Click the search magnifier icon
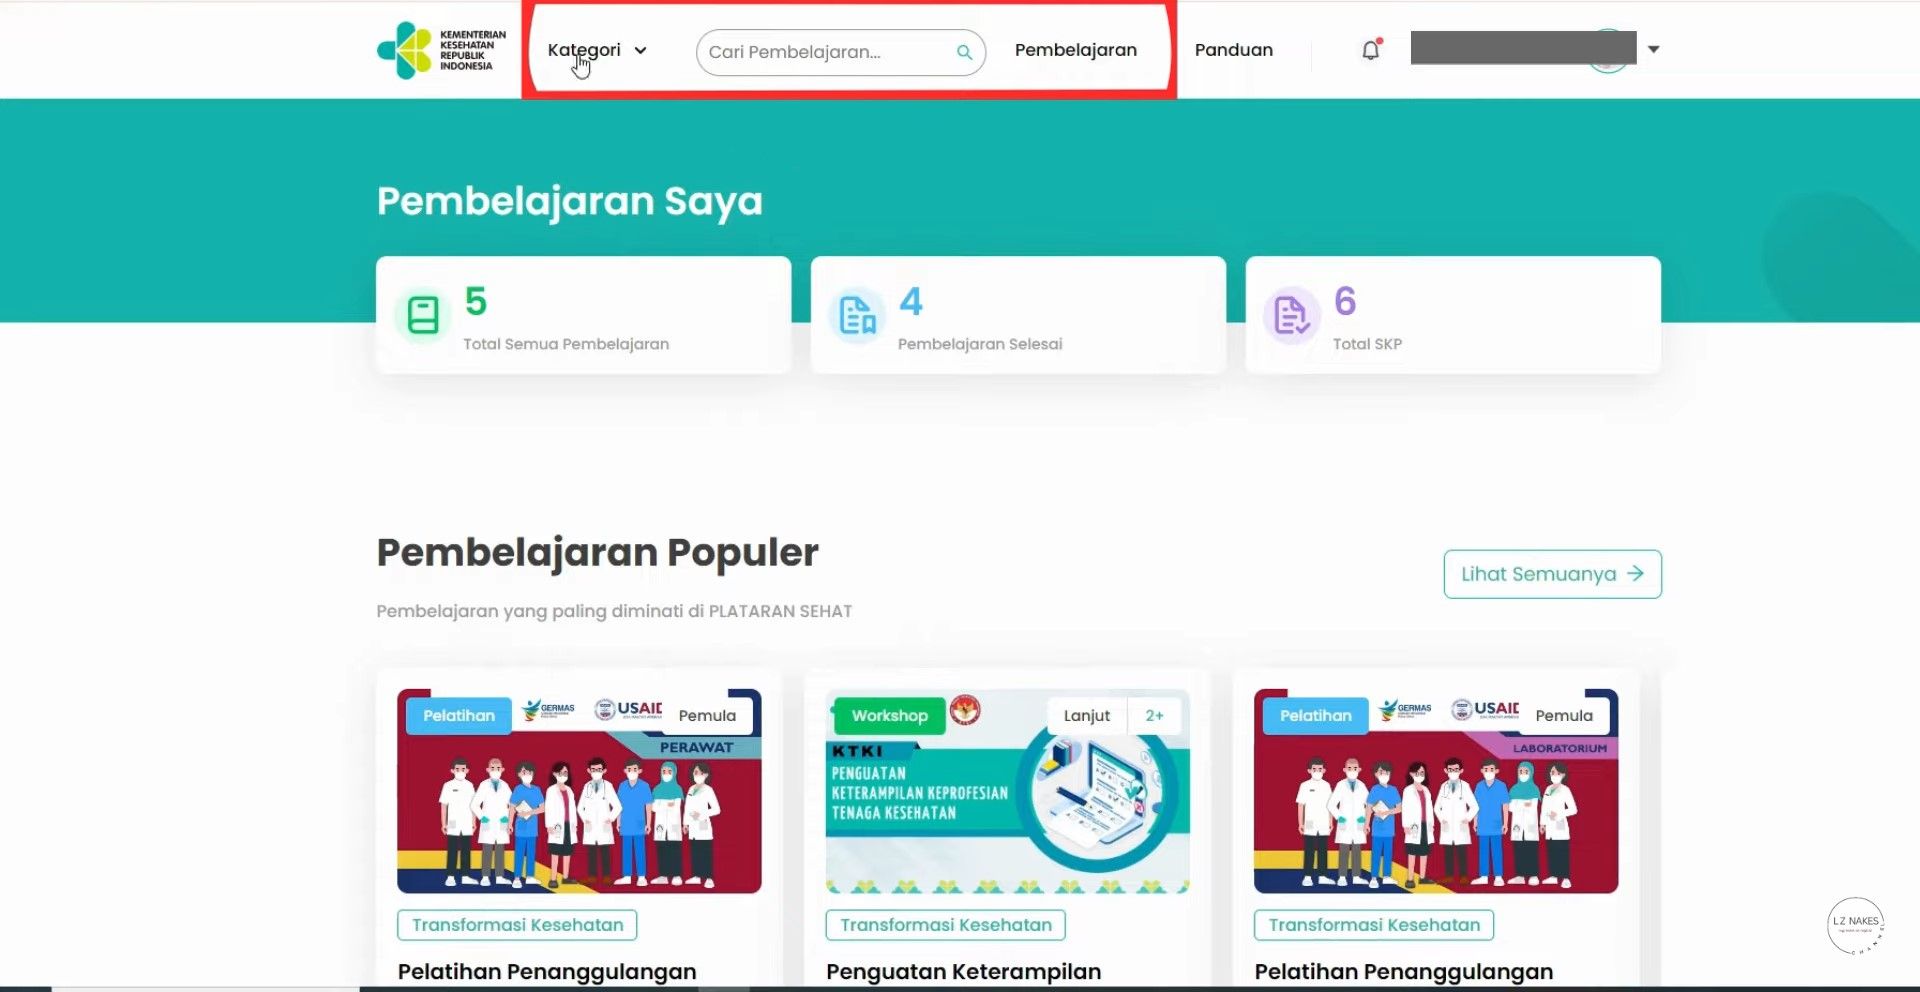The width and height of the screenshot is (1920, 992). (964, 52)
